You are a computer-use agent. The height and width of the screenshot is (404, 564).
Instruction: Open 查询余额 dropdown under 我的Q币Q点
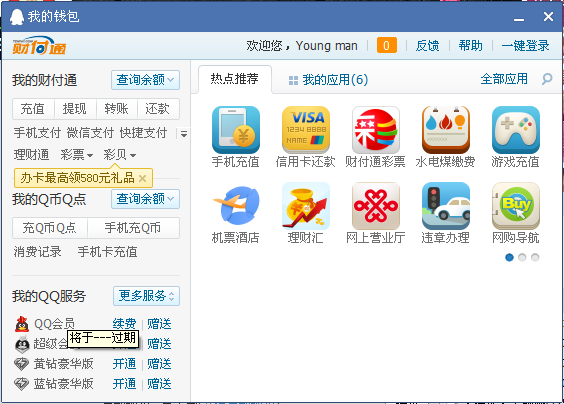(145, 199)
